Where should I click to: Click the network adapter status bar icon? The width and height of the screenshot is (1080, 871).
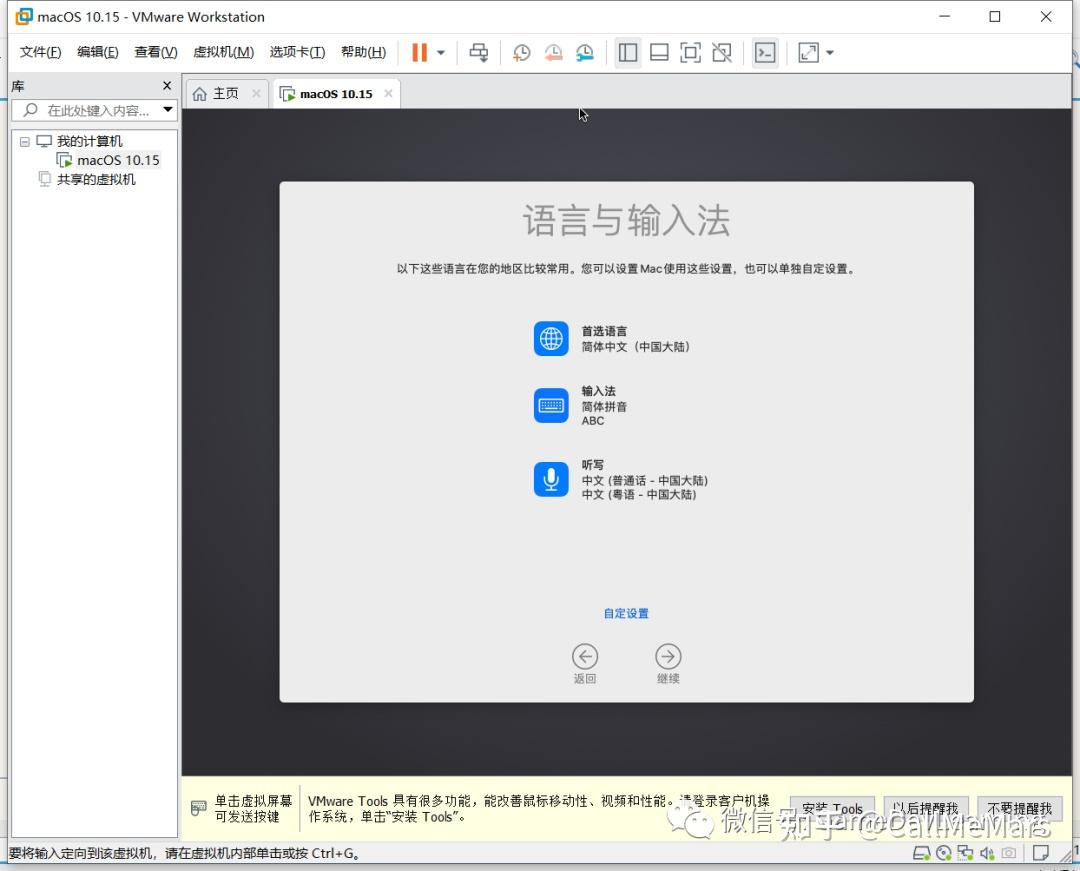point(966,854)
